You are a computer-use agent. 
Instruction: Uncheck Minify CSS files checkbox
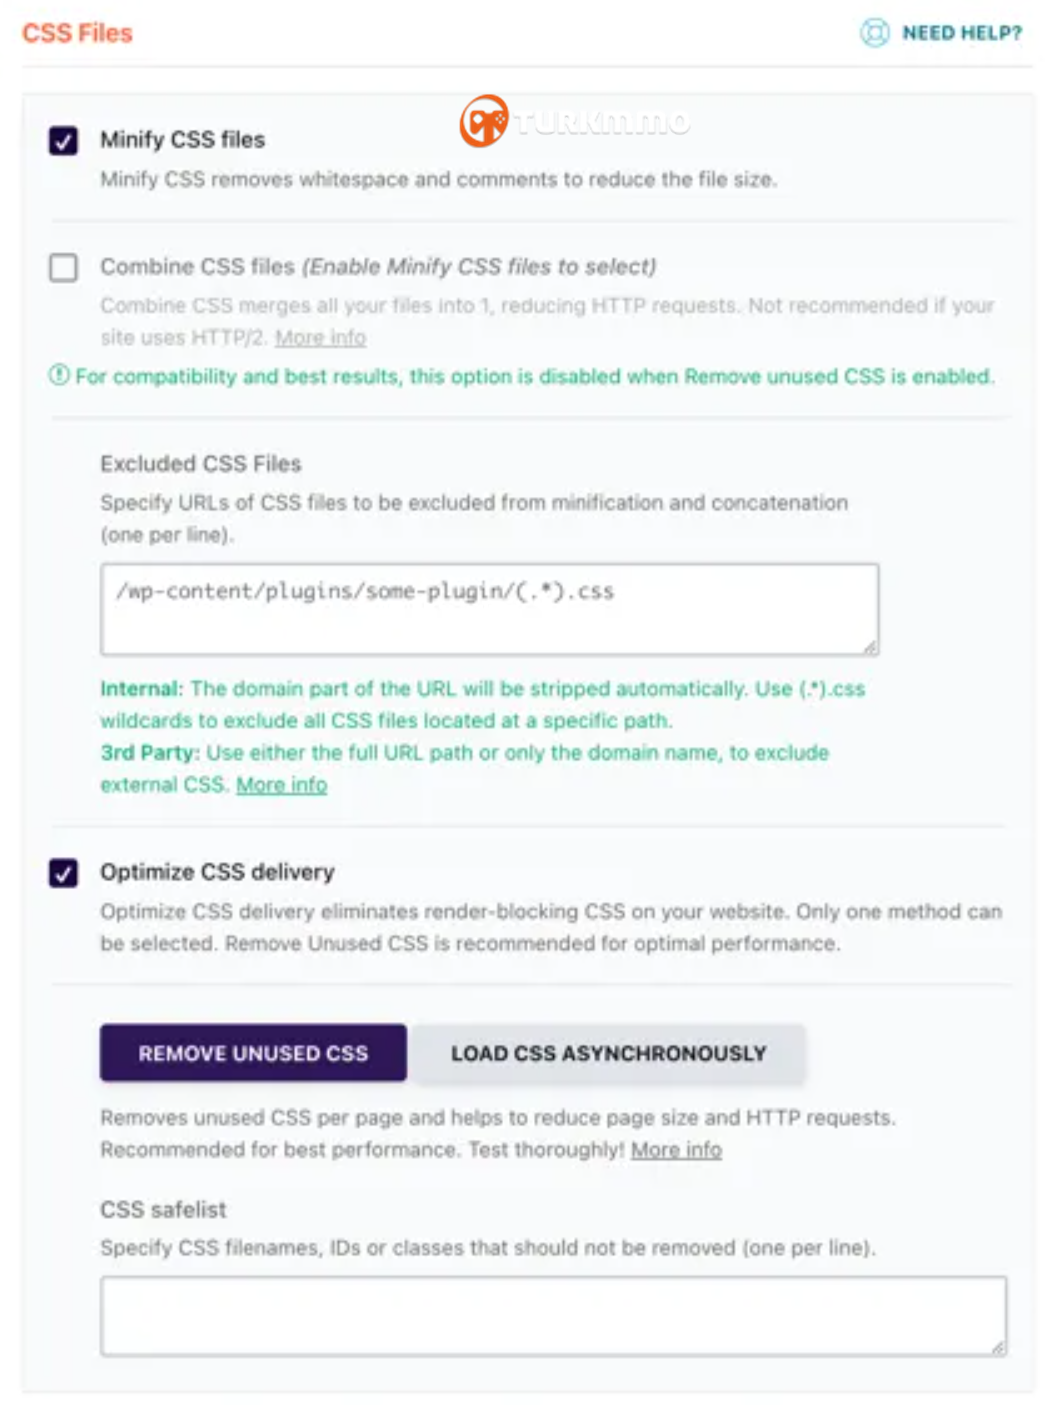click(64, 141)
